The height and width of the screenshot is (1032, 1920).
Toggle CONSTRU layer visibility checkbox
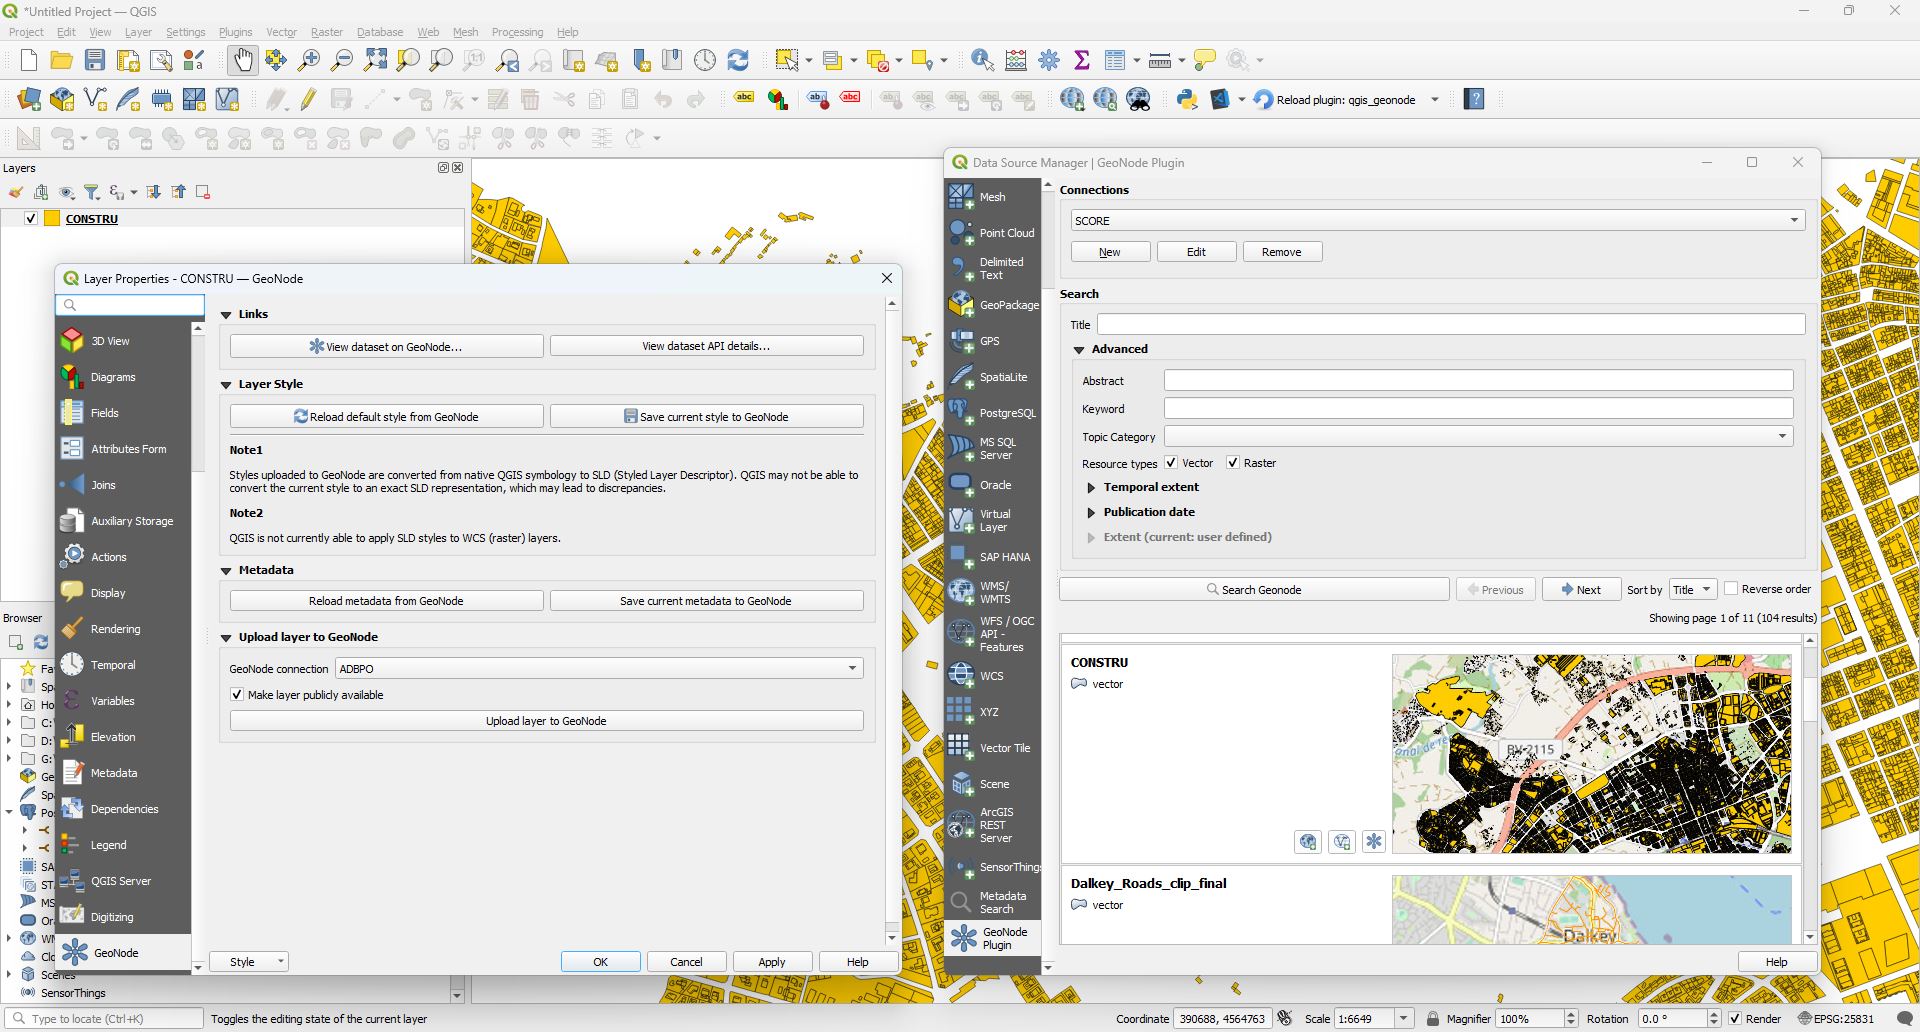pyautogui.click(x=31, y=218)
